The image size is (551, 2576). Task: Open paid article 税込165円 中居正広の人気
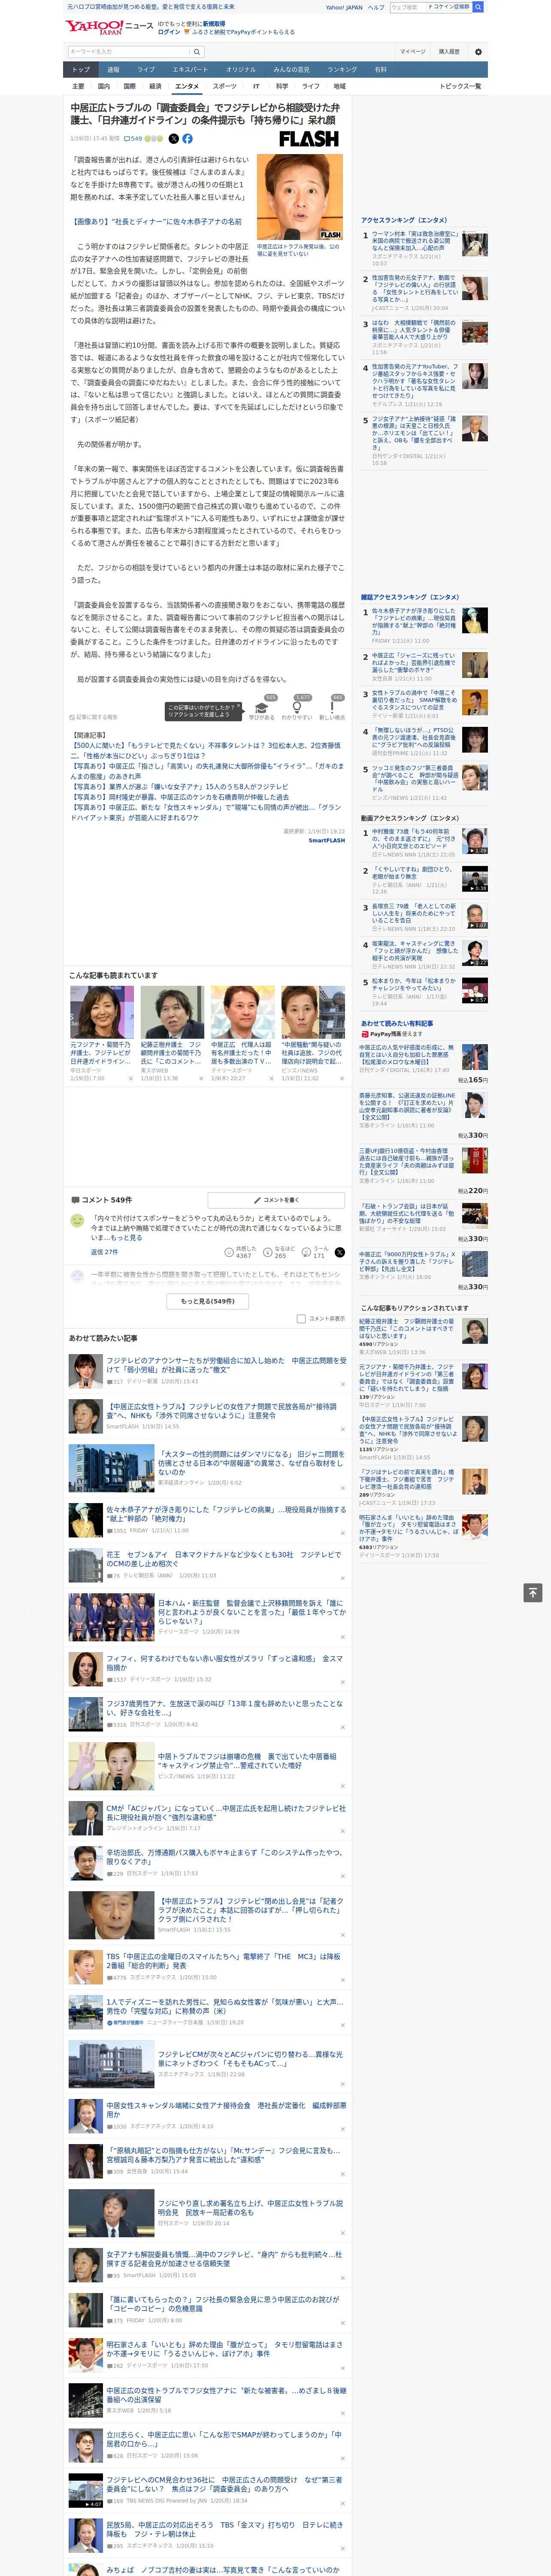coord(407,1054)
